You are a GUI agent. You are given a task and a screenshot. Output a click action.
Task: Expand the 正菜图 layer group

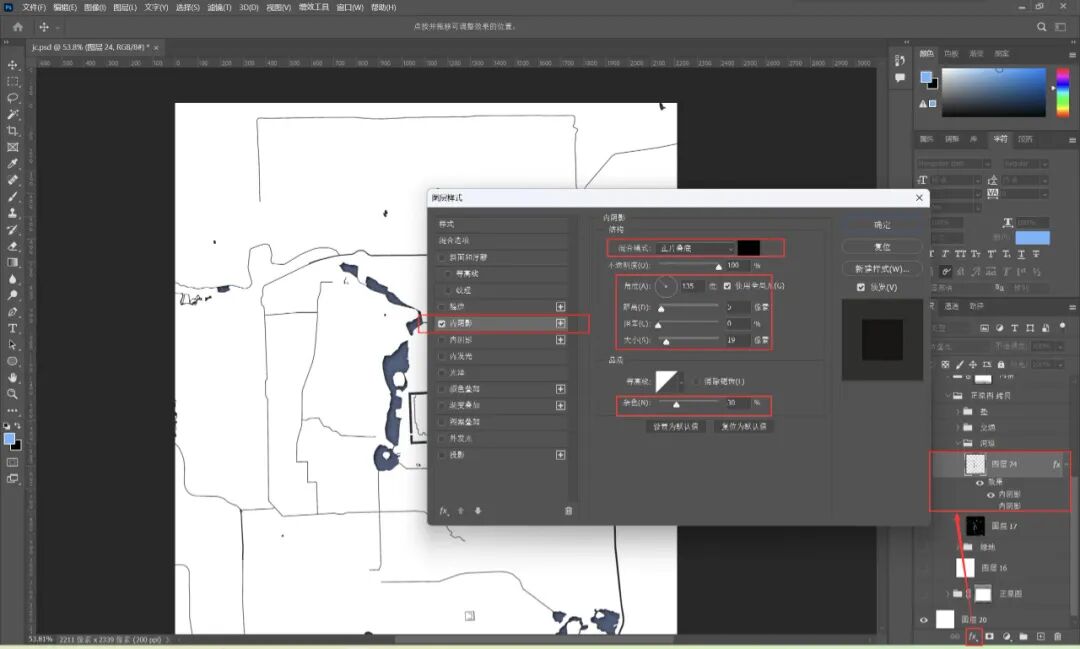pos(948,593)
